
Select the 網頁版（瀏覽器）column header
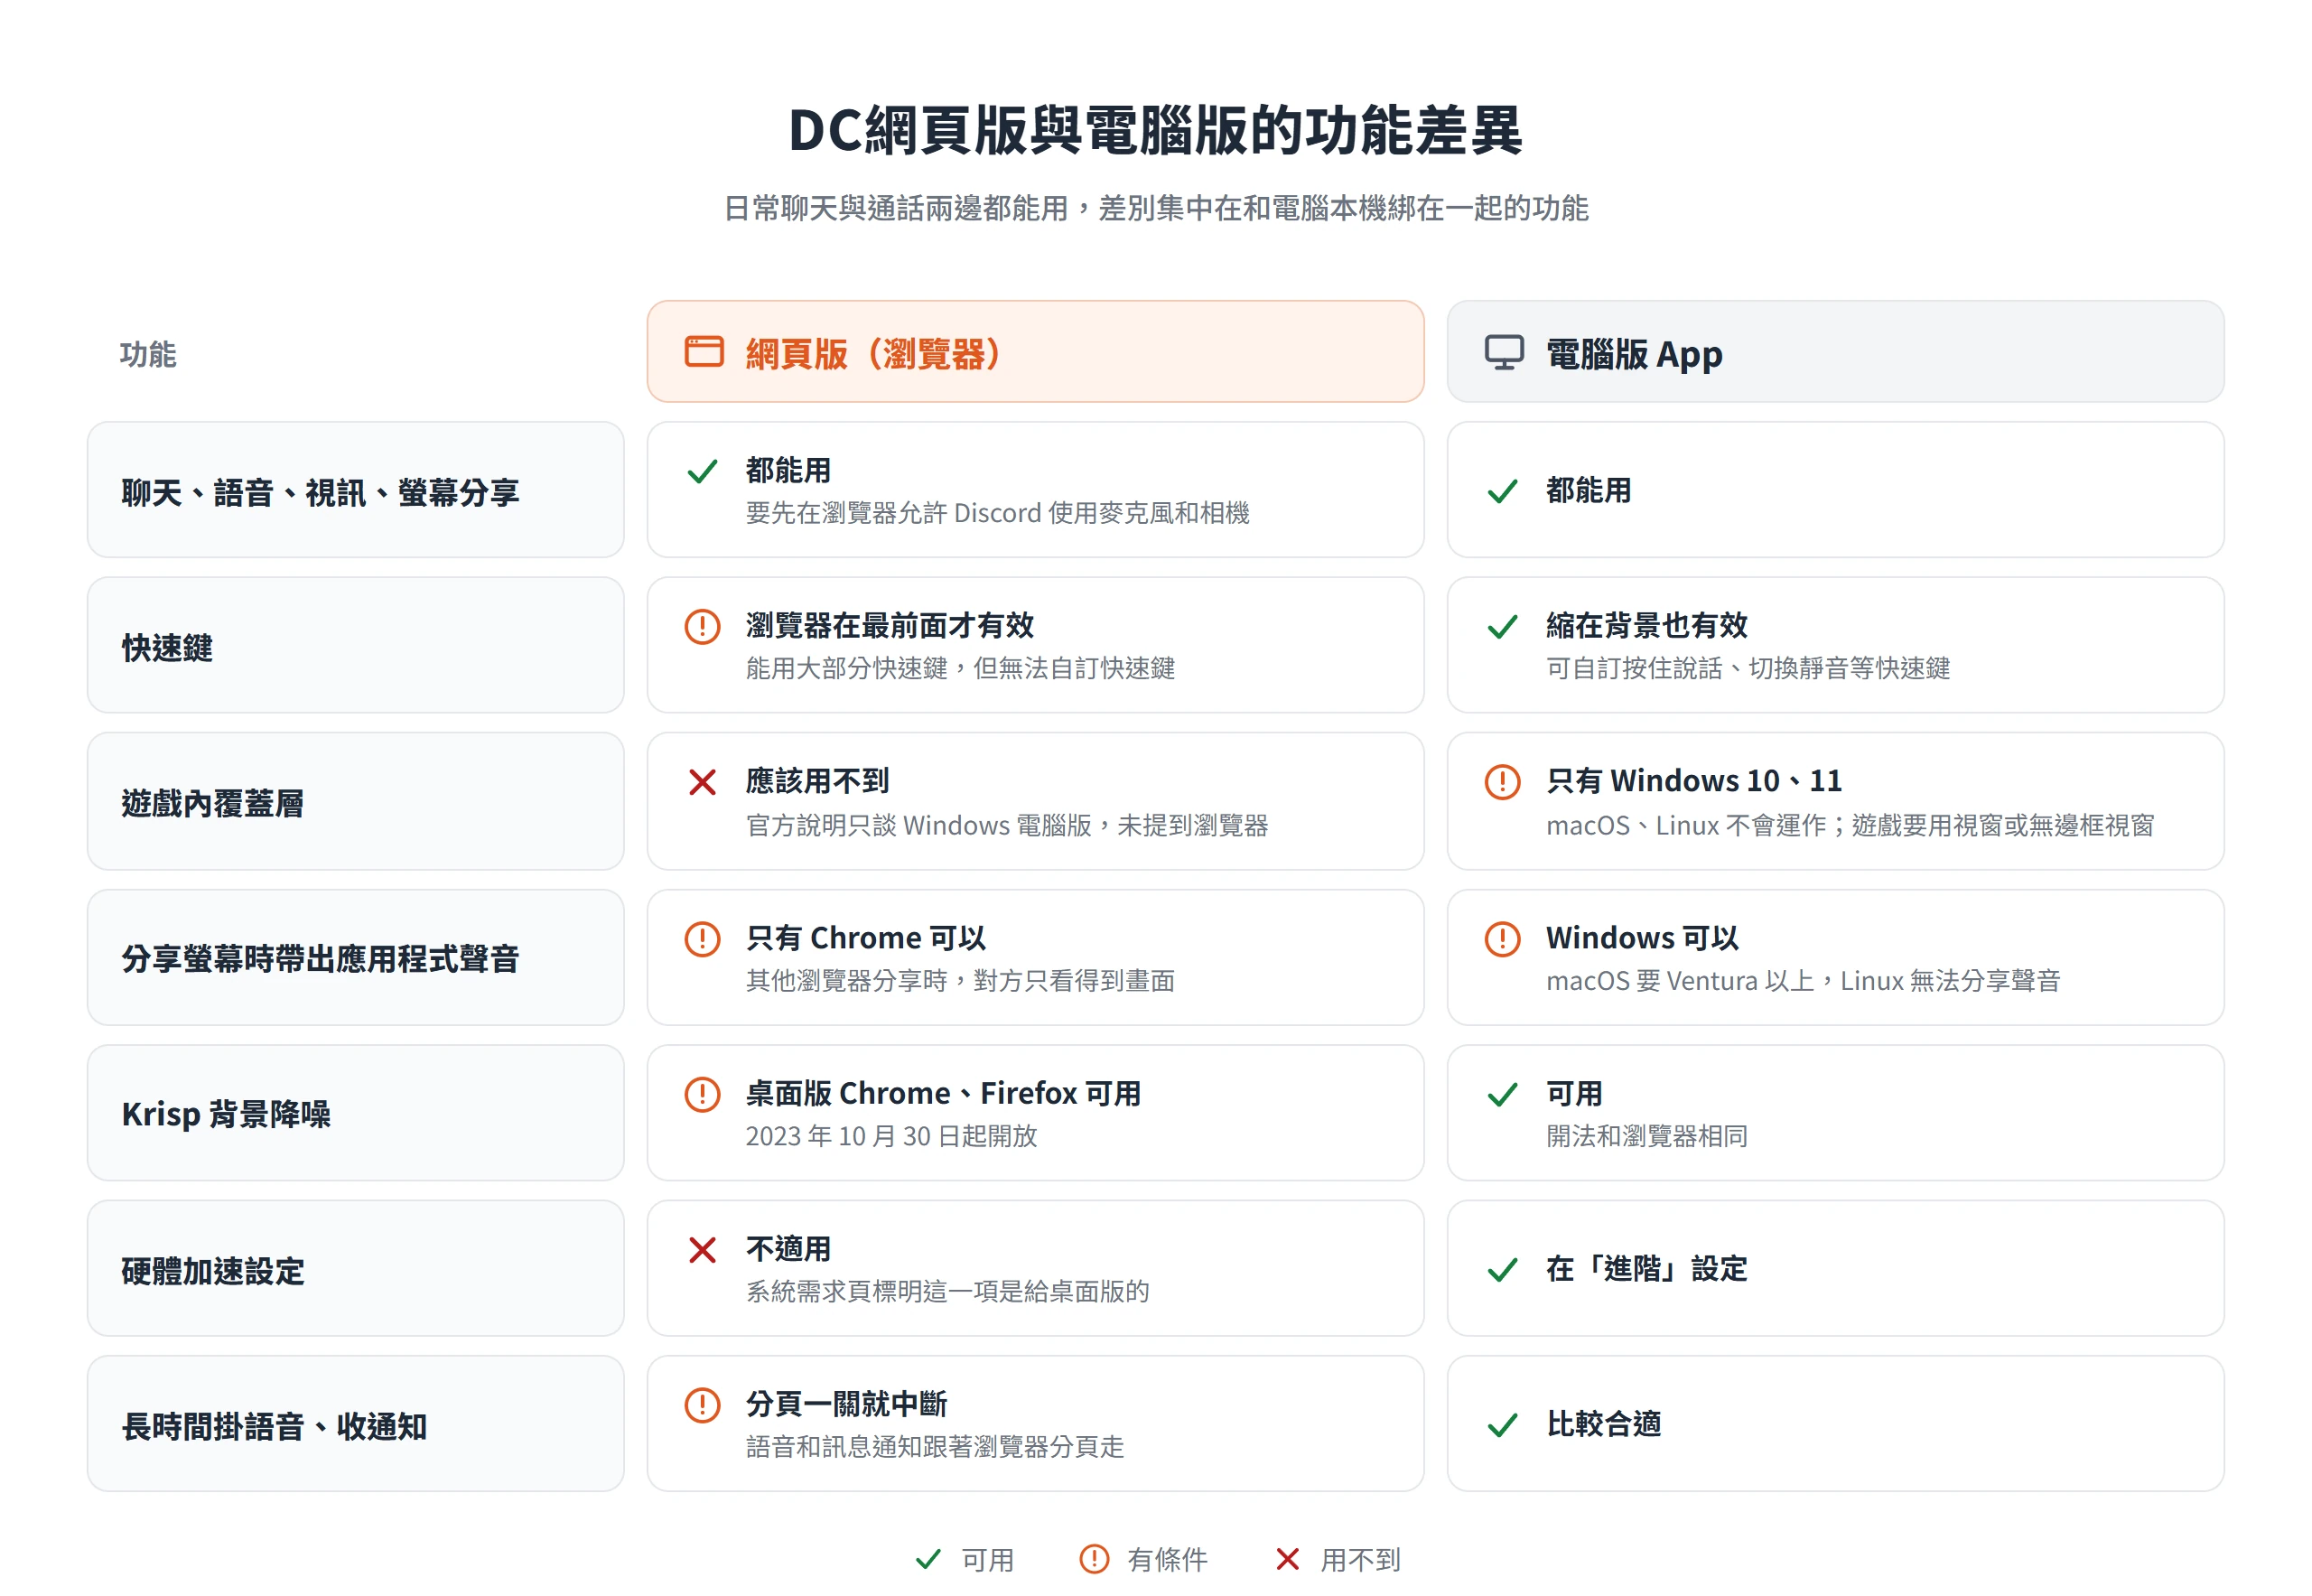tap(1035, 352)
